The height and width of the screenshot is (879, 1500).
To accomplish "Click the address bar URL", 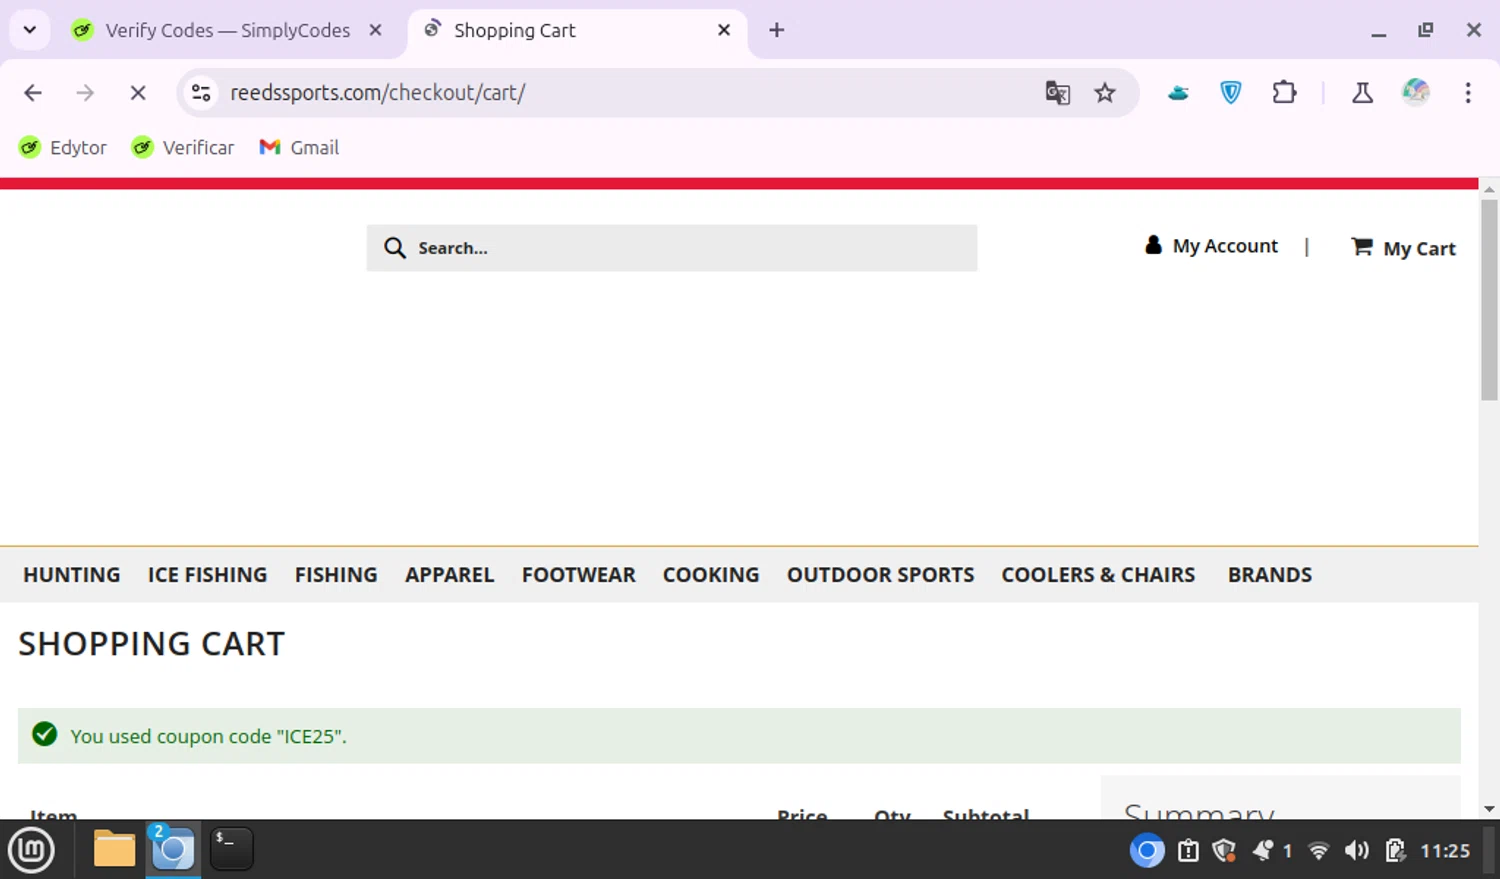I will pos(378,93).
